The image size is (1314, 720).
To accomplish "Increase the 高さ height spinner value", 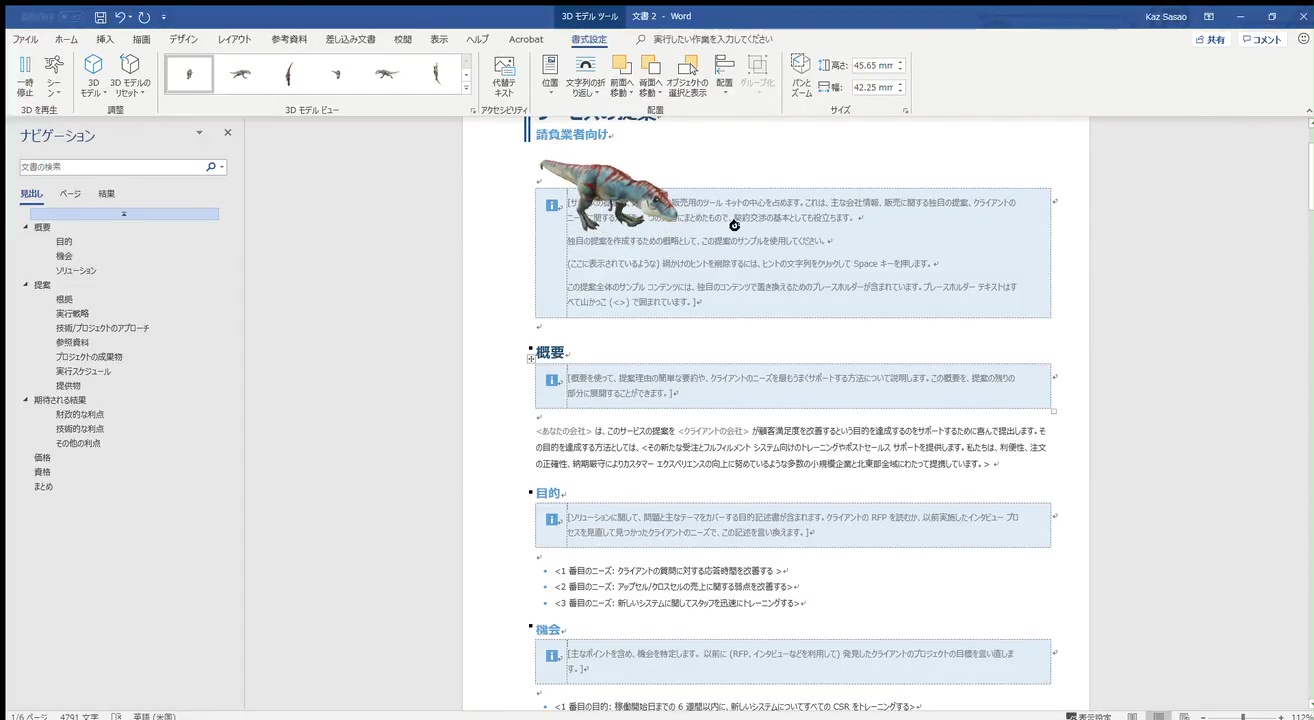I will [900, 61].
